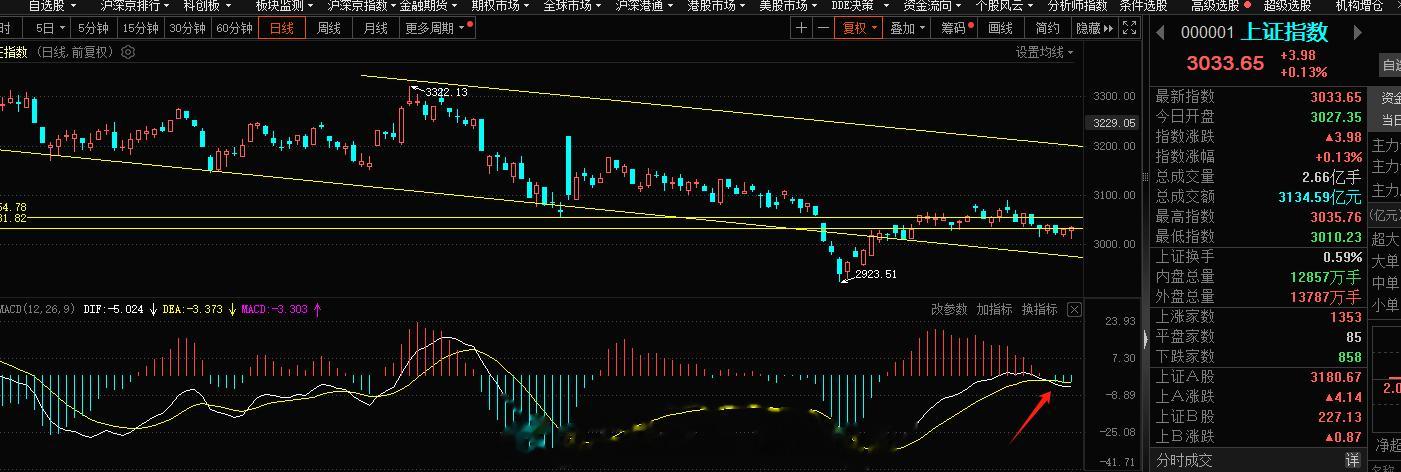1401x472 pixels.
Task: Click 加指标 to add indicator
Action: (994, 310)
